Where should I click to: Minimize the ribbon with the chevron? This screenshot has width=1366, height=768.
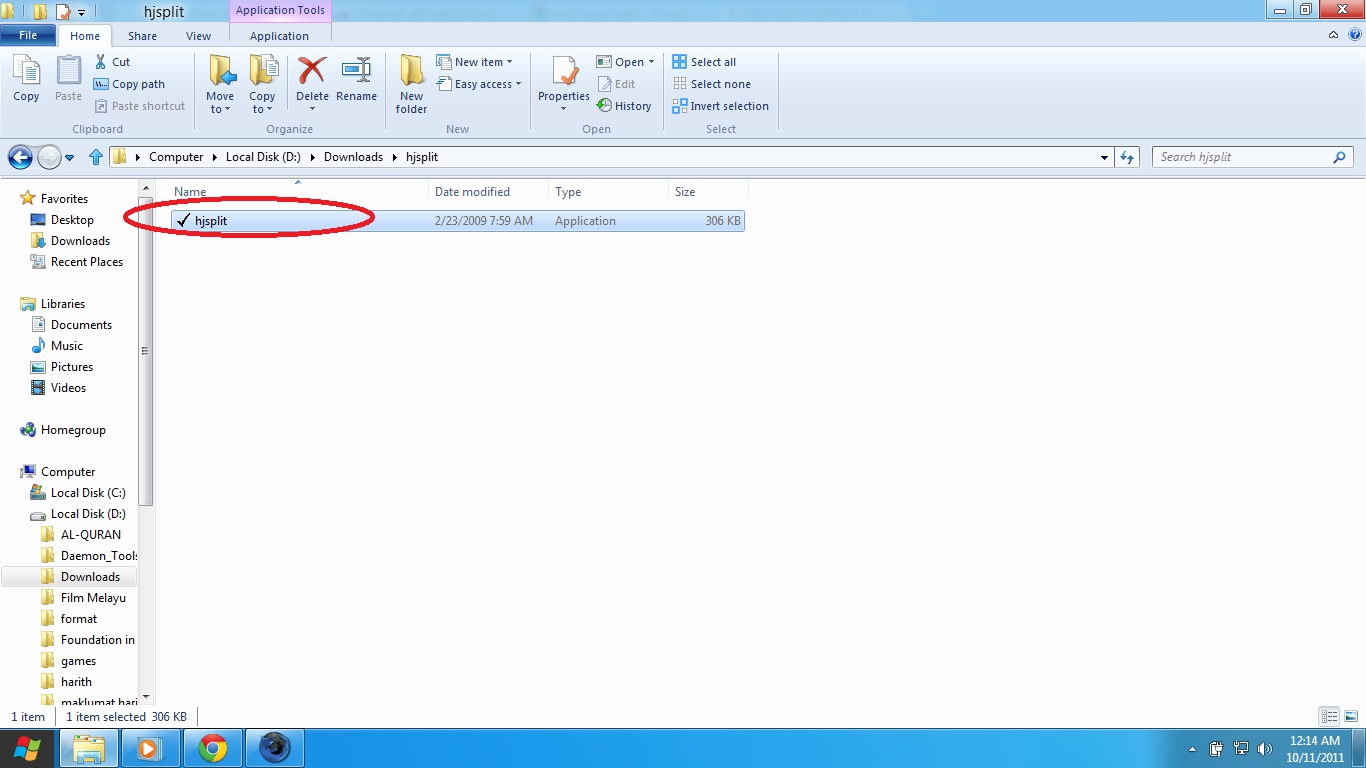[1333, 35]
